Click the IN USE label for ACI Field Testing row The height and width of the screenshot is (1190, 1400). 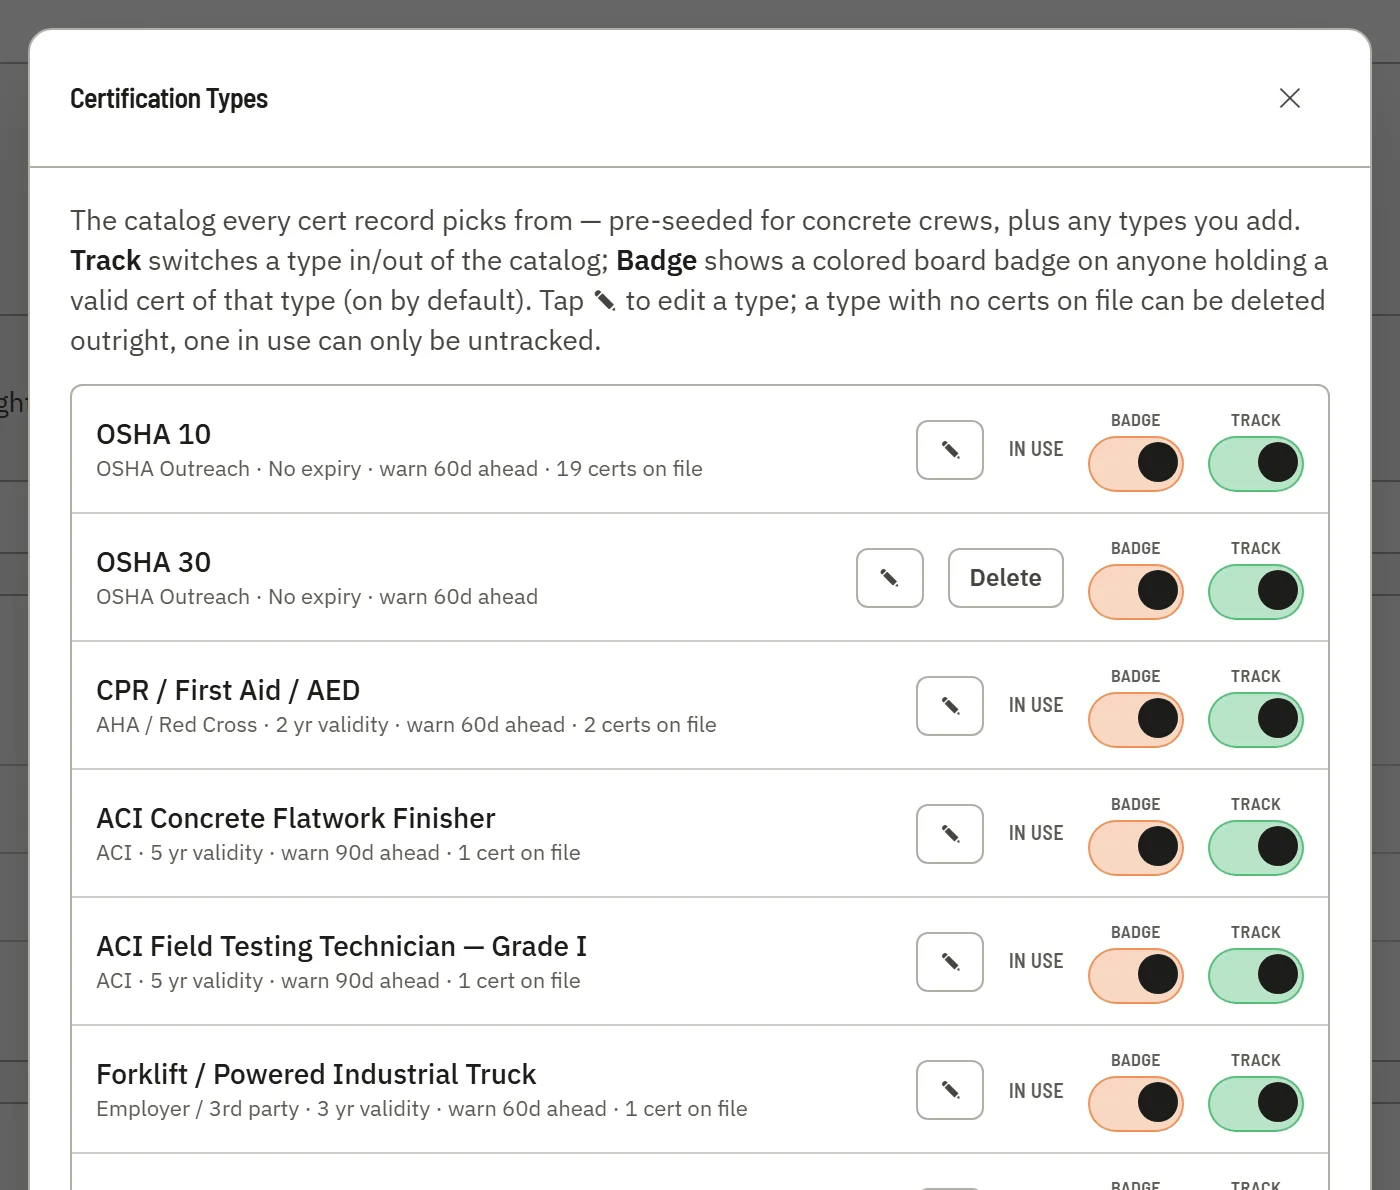coord(1036,962)
